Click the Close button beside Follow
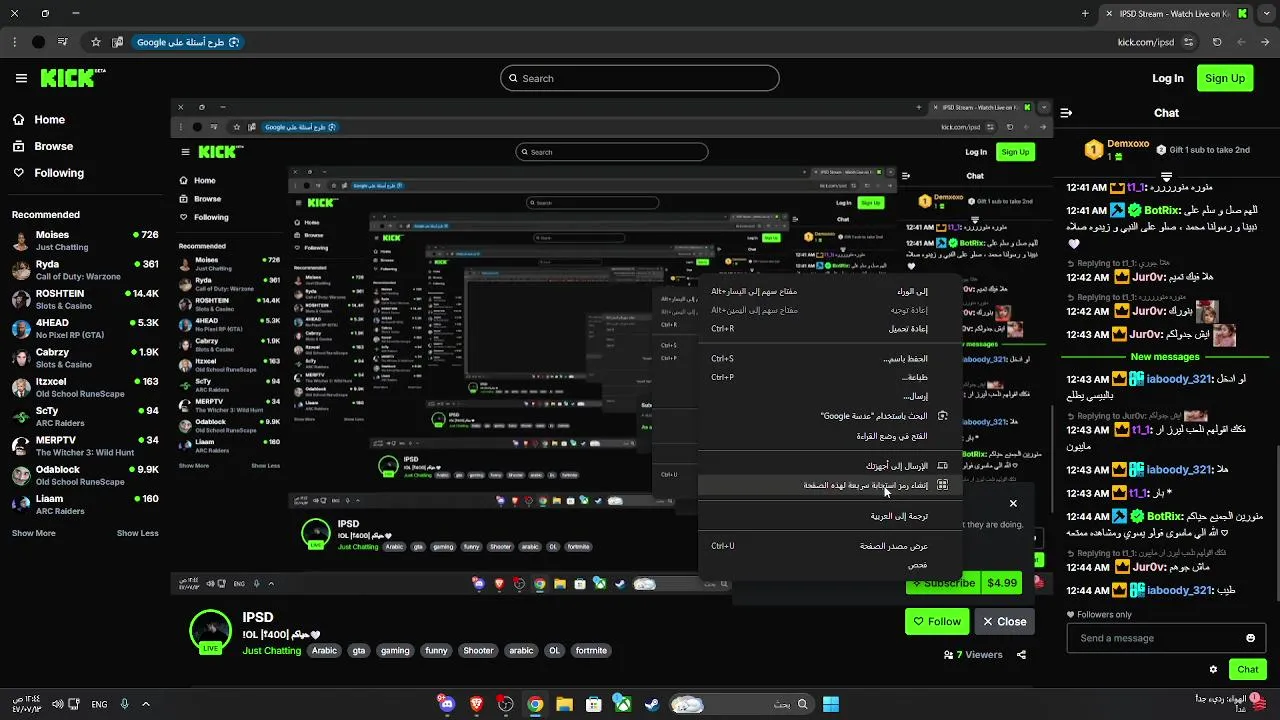Image resolution: width=1280 pixels, height=720 pixels. 1005,621
